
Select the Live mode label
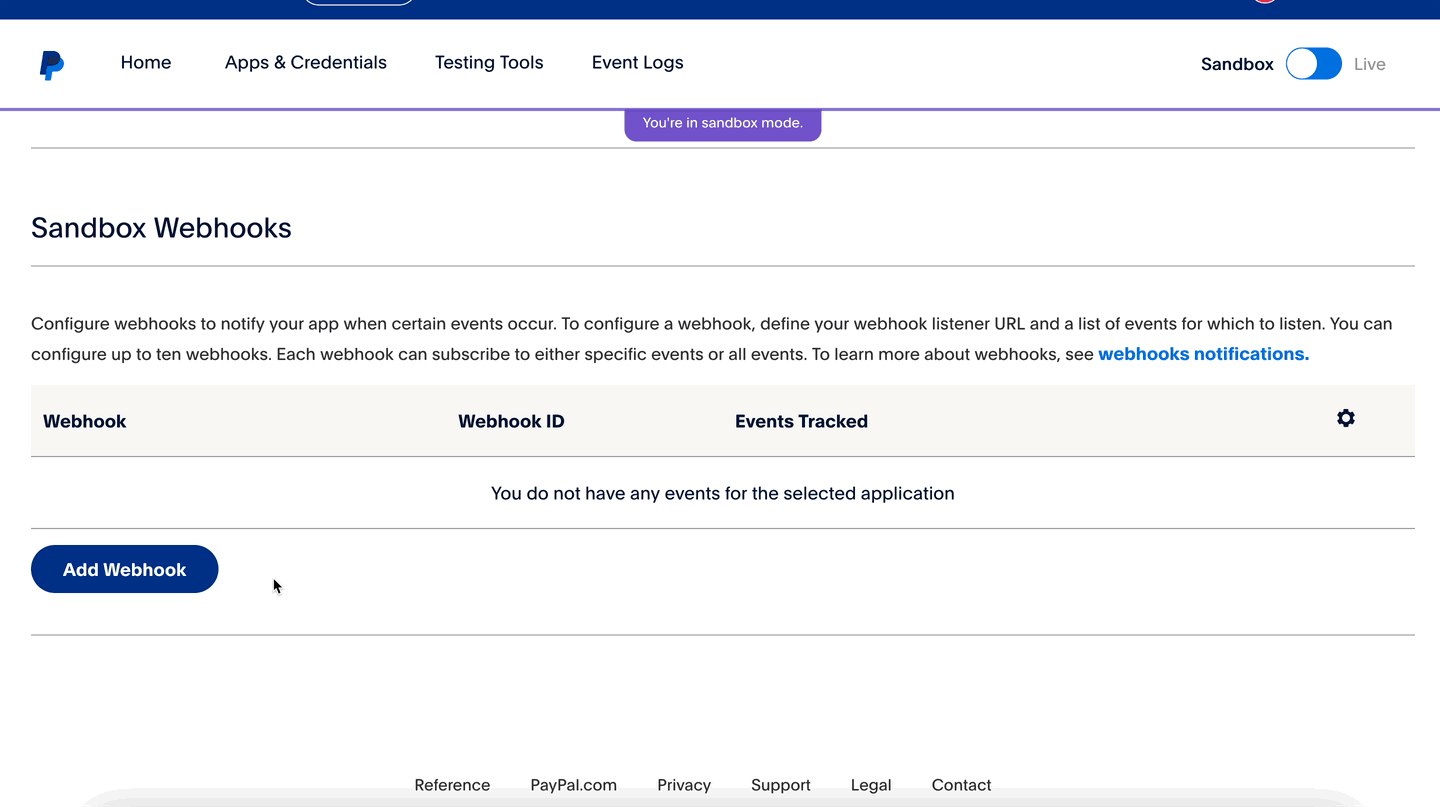click(1369, 64)
